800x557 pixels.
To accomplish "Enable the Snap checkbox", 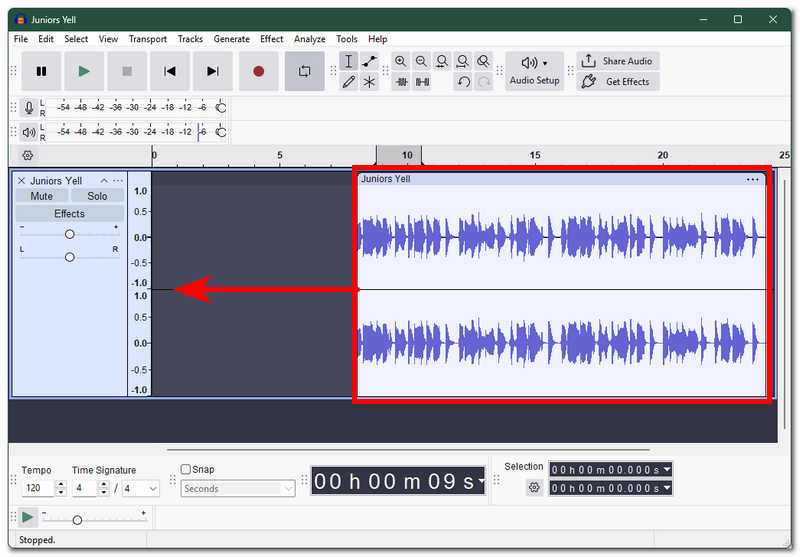I will pyautogui.click(x=186, y=469).
